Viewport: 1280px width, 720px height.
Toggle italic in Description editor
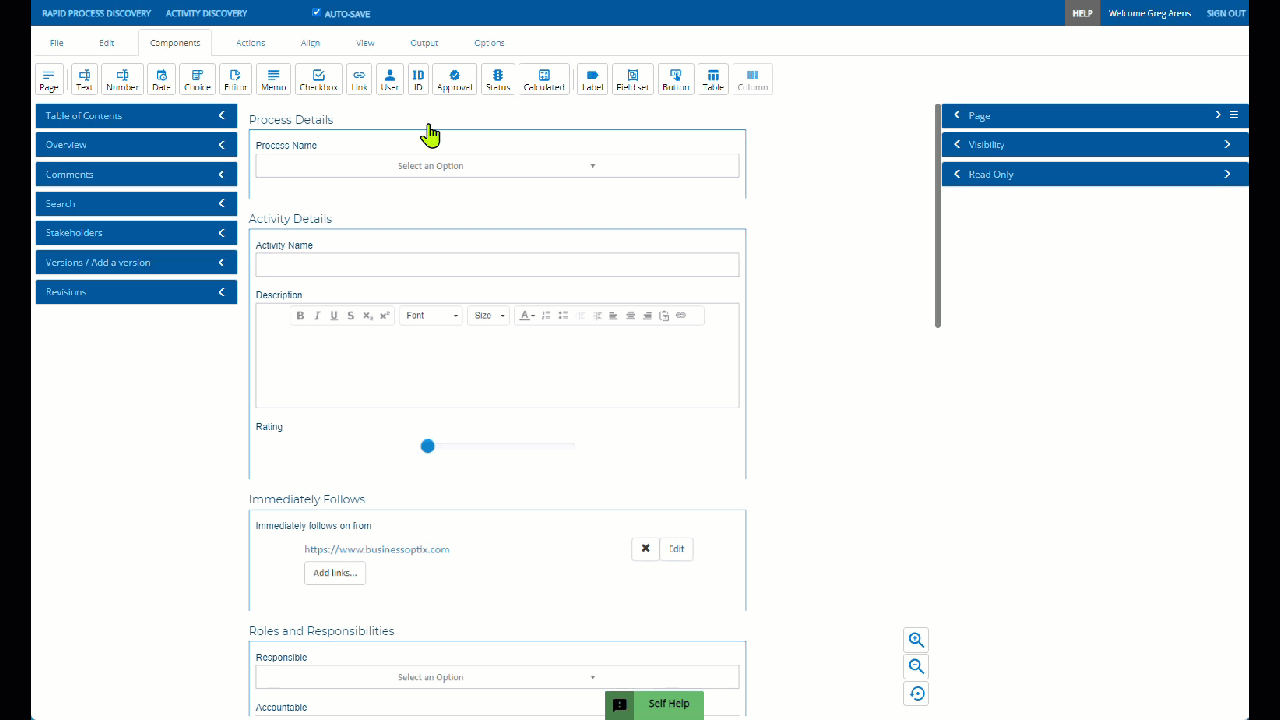(x=317, y=316)
